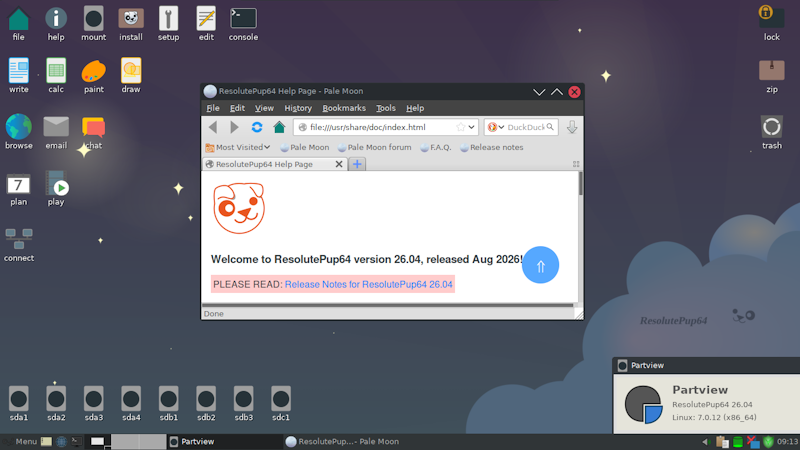
Task: Open Release Notes for ResolutePup64 26.04 link
Action: point(368,284)
